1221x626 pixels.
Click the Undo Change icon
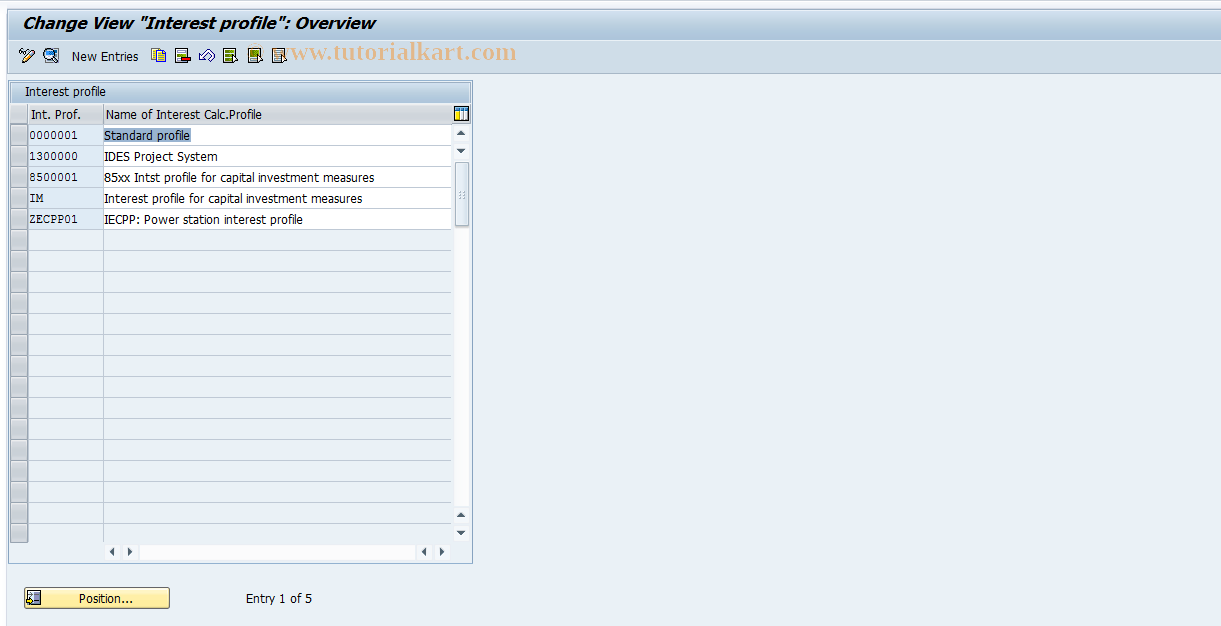(206, 56)
